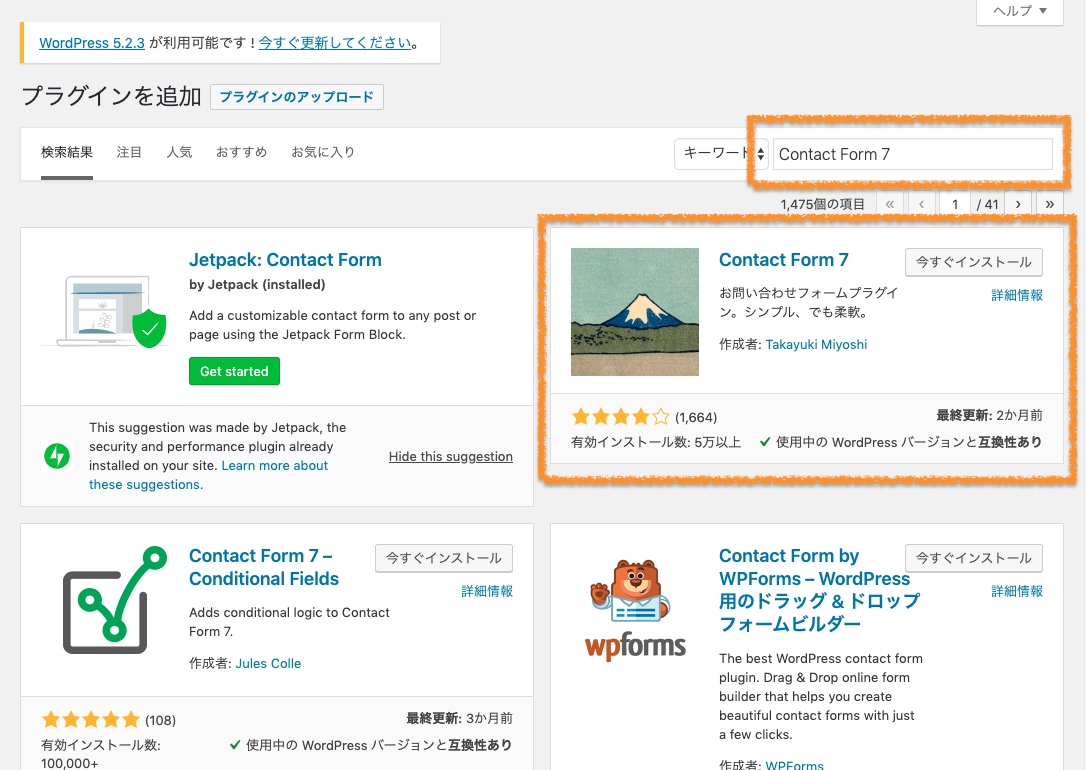The width and height of the screenshot is (1086, 770).
Task: Click the Hide this suggestion link
Action: click(450, 457)
